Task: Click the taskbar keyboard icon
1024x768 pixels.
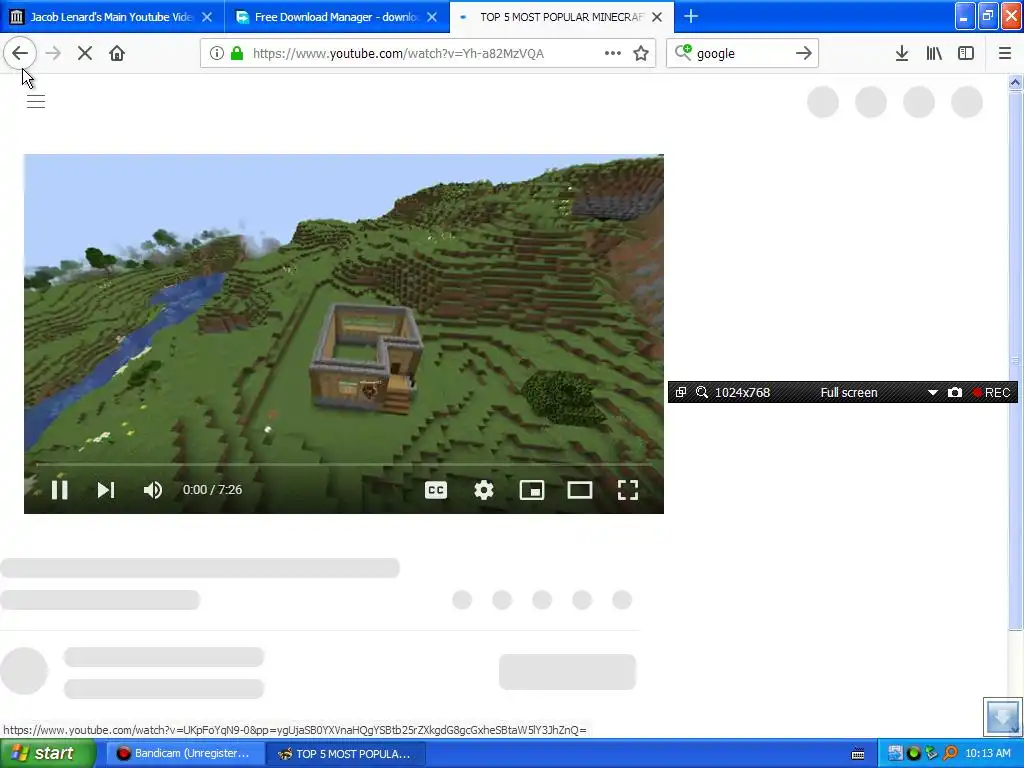Action: tap(858, 754)
